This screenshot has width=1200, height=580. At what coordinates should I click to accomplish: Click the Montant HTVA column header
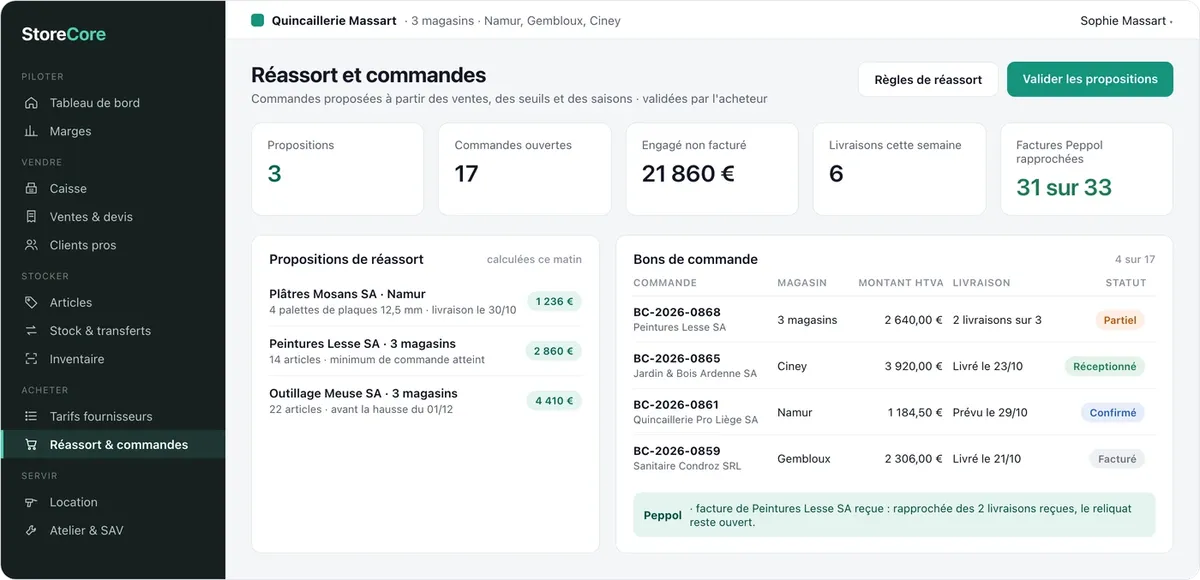coord(901,283)
